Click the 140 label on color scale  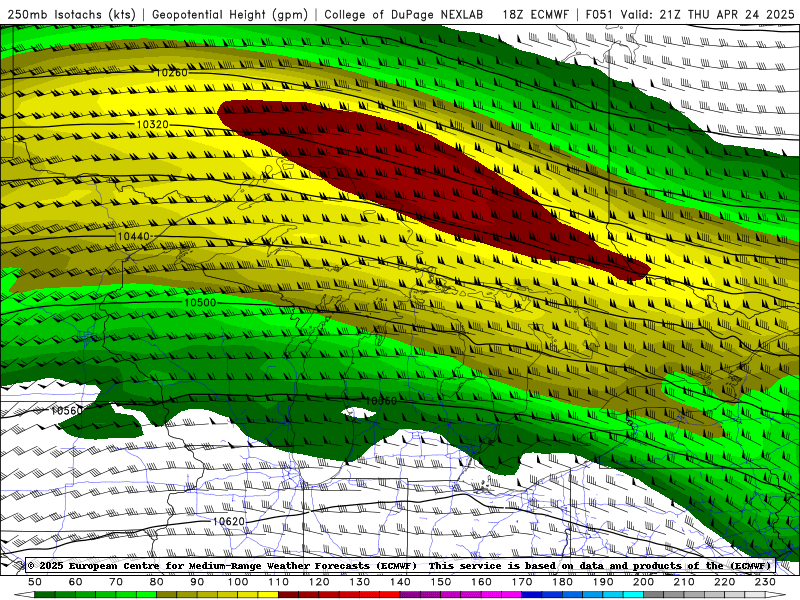pyautogui.click(x=400, y=582)
